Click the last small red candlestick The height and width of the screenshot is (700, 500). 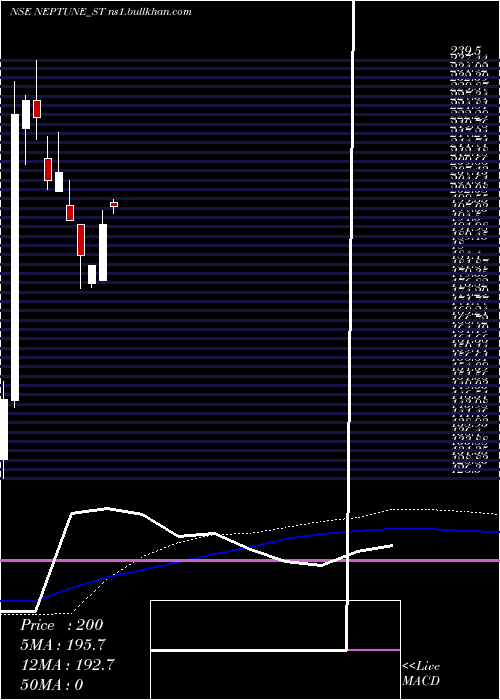click(x=114, y=204)
